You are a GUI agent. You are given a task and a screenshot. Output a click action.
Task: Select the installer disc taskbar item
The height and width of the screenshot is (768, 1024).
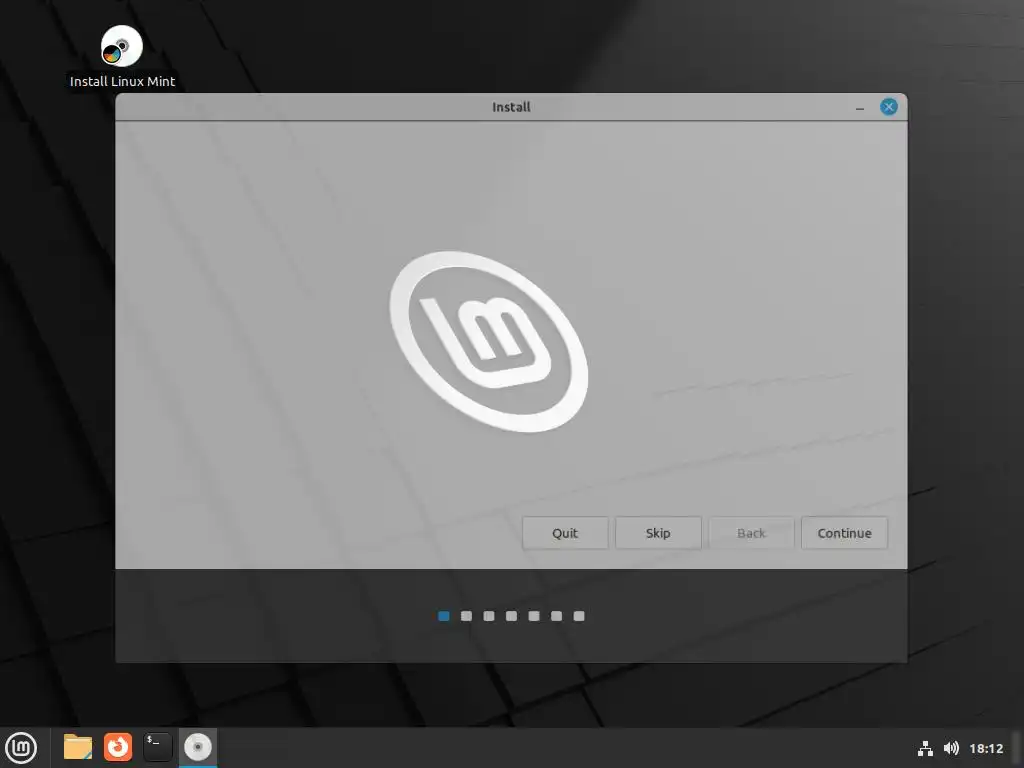click(x=198, y=747)
